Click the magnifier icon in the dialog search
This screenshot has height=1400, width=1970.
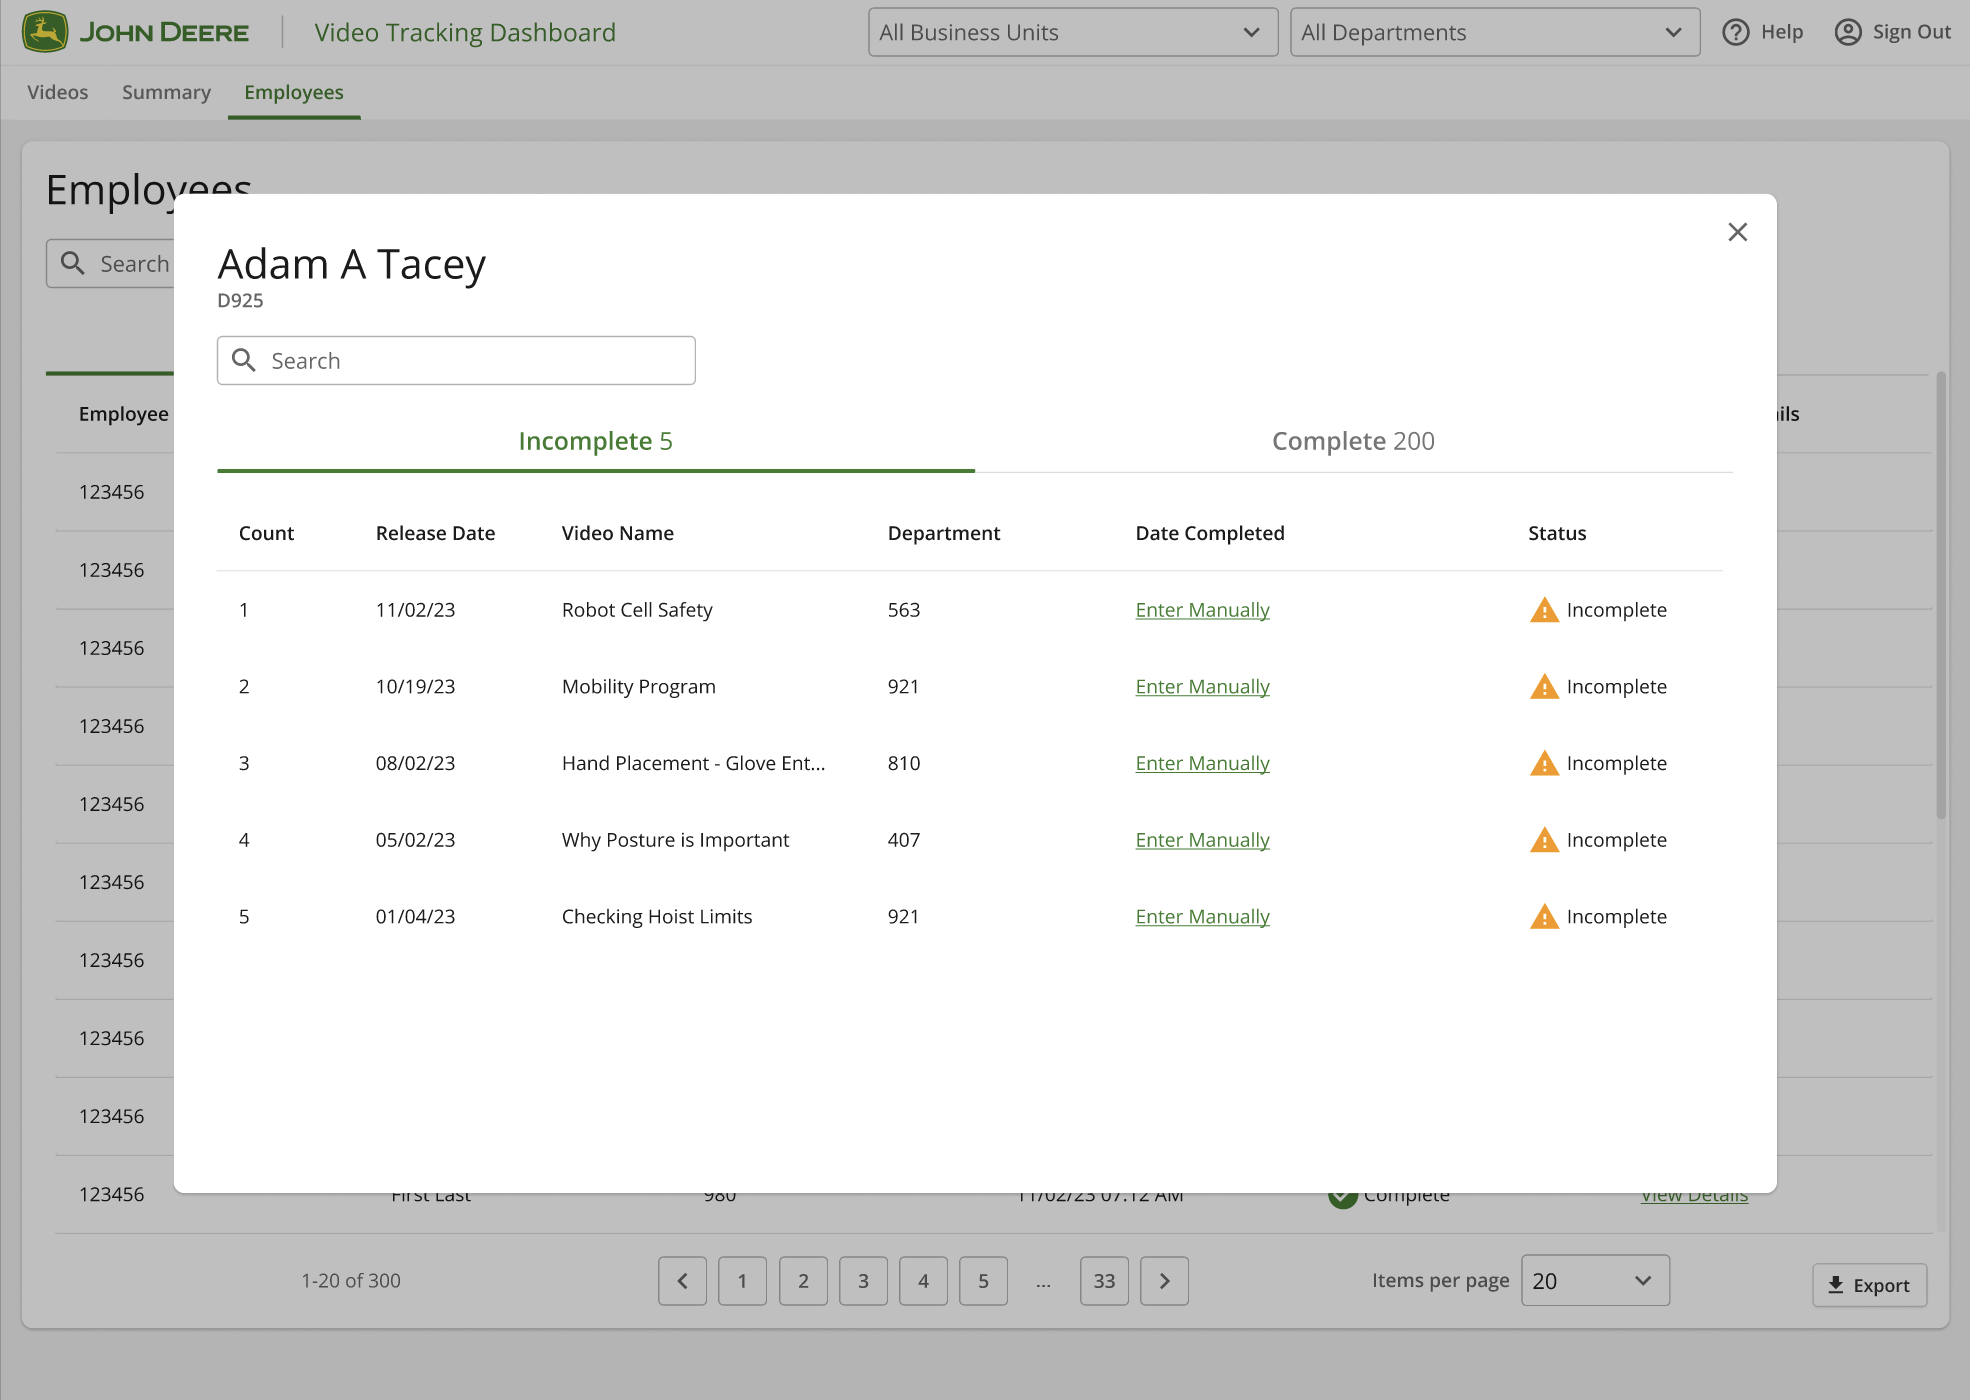pos(244,360)
